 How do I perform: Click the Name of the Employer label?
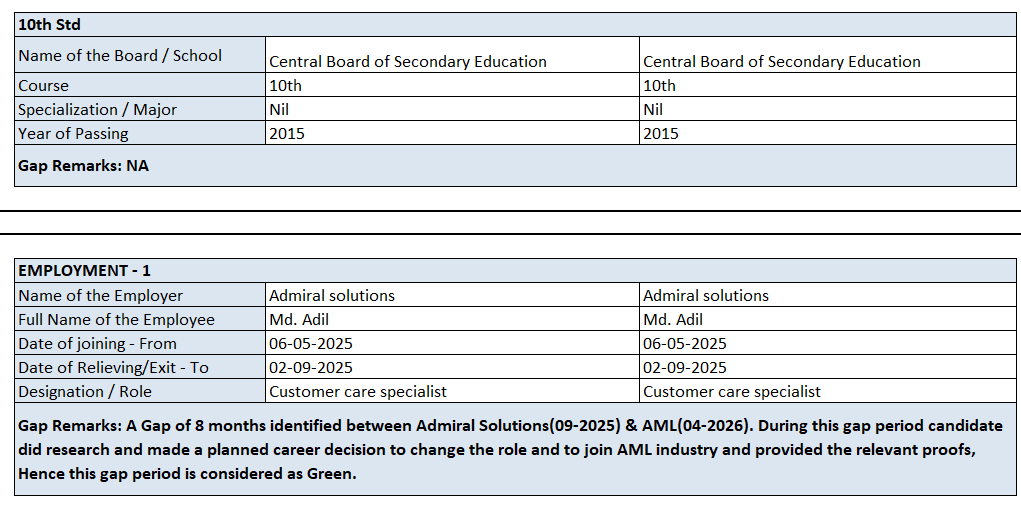click(x=140, y=295)
